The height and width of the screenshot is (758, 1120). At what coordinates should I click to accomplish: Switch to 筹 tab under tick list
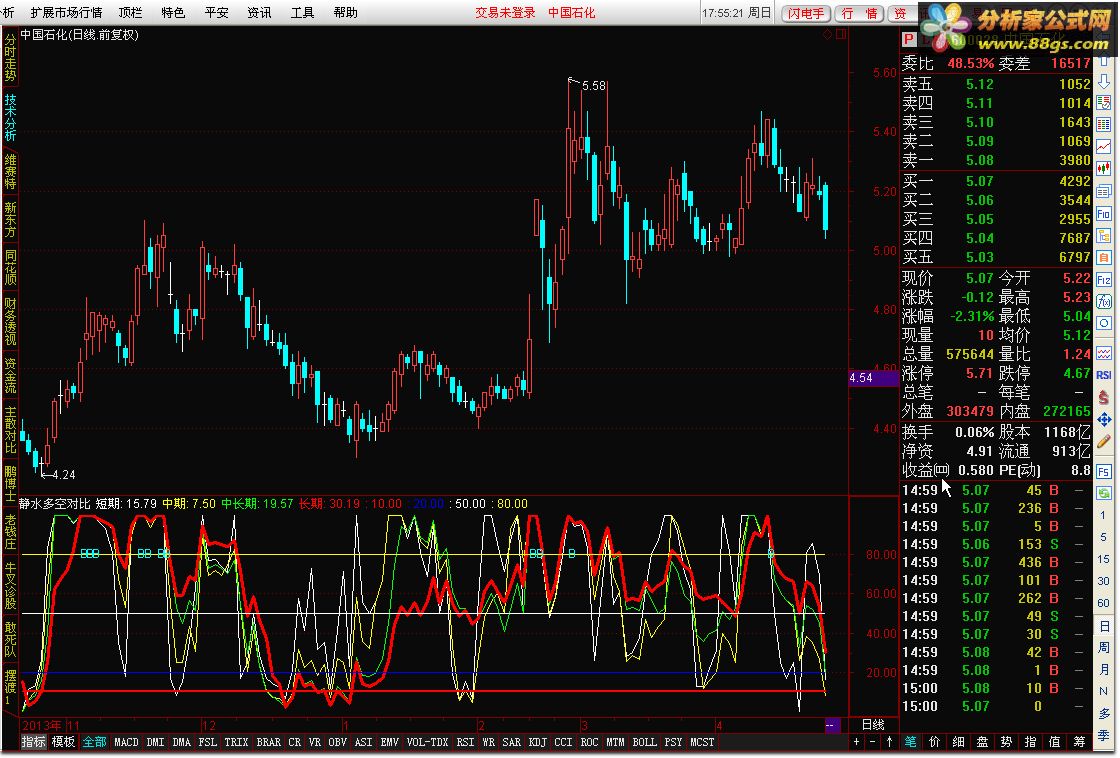[x=1080, y=742]
